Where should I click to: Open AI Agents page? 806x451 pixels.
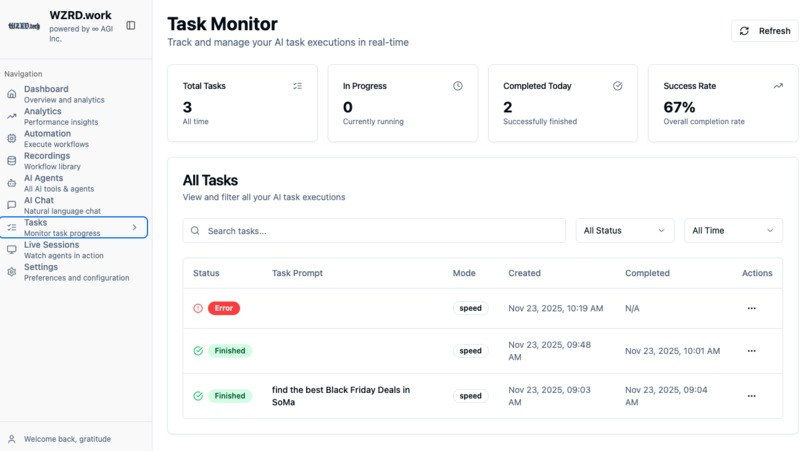74,183
